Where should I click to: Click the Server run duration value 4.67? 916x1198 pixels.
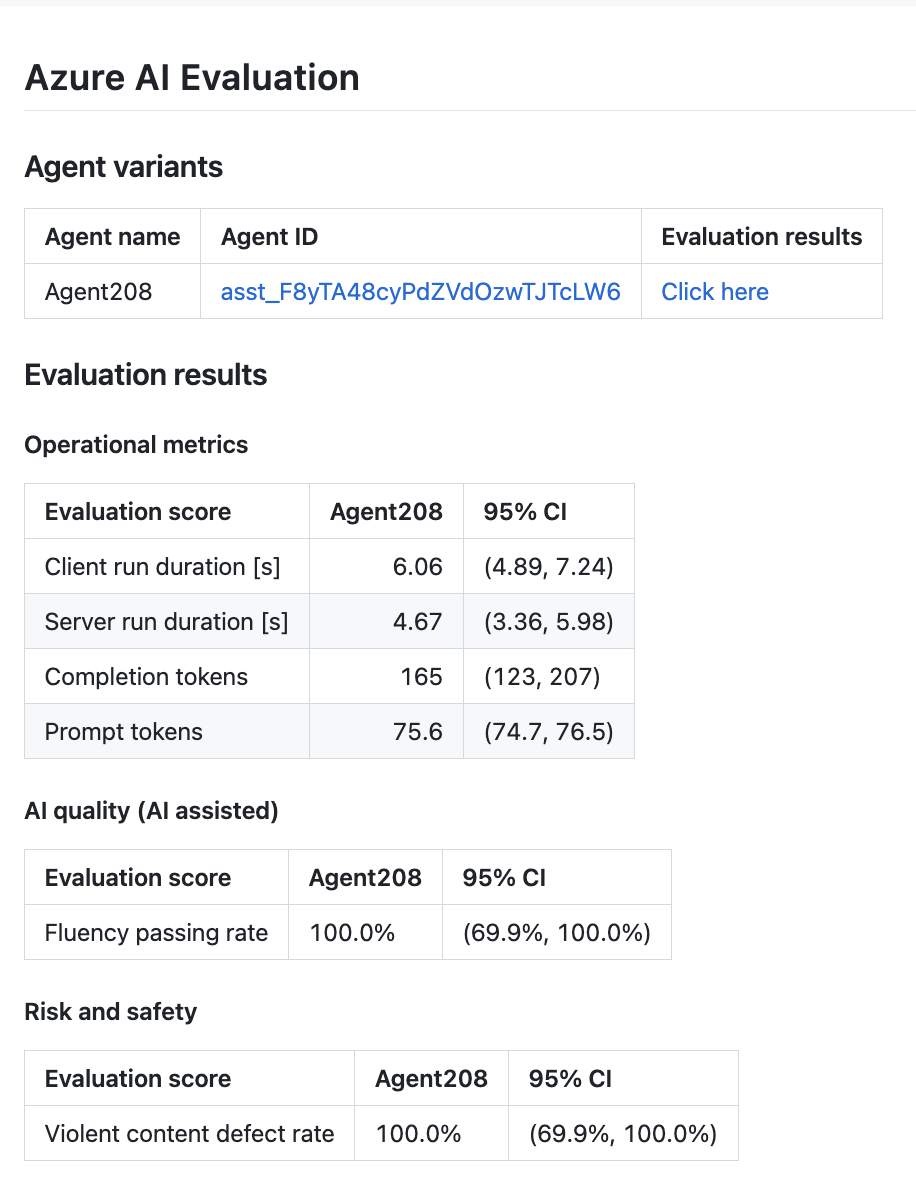point(417,622)
